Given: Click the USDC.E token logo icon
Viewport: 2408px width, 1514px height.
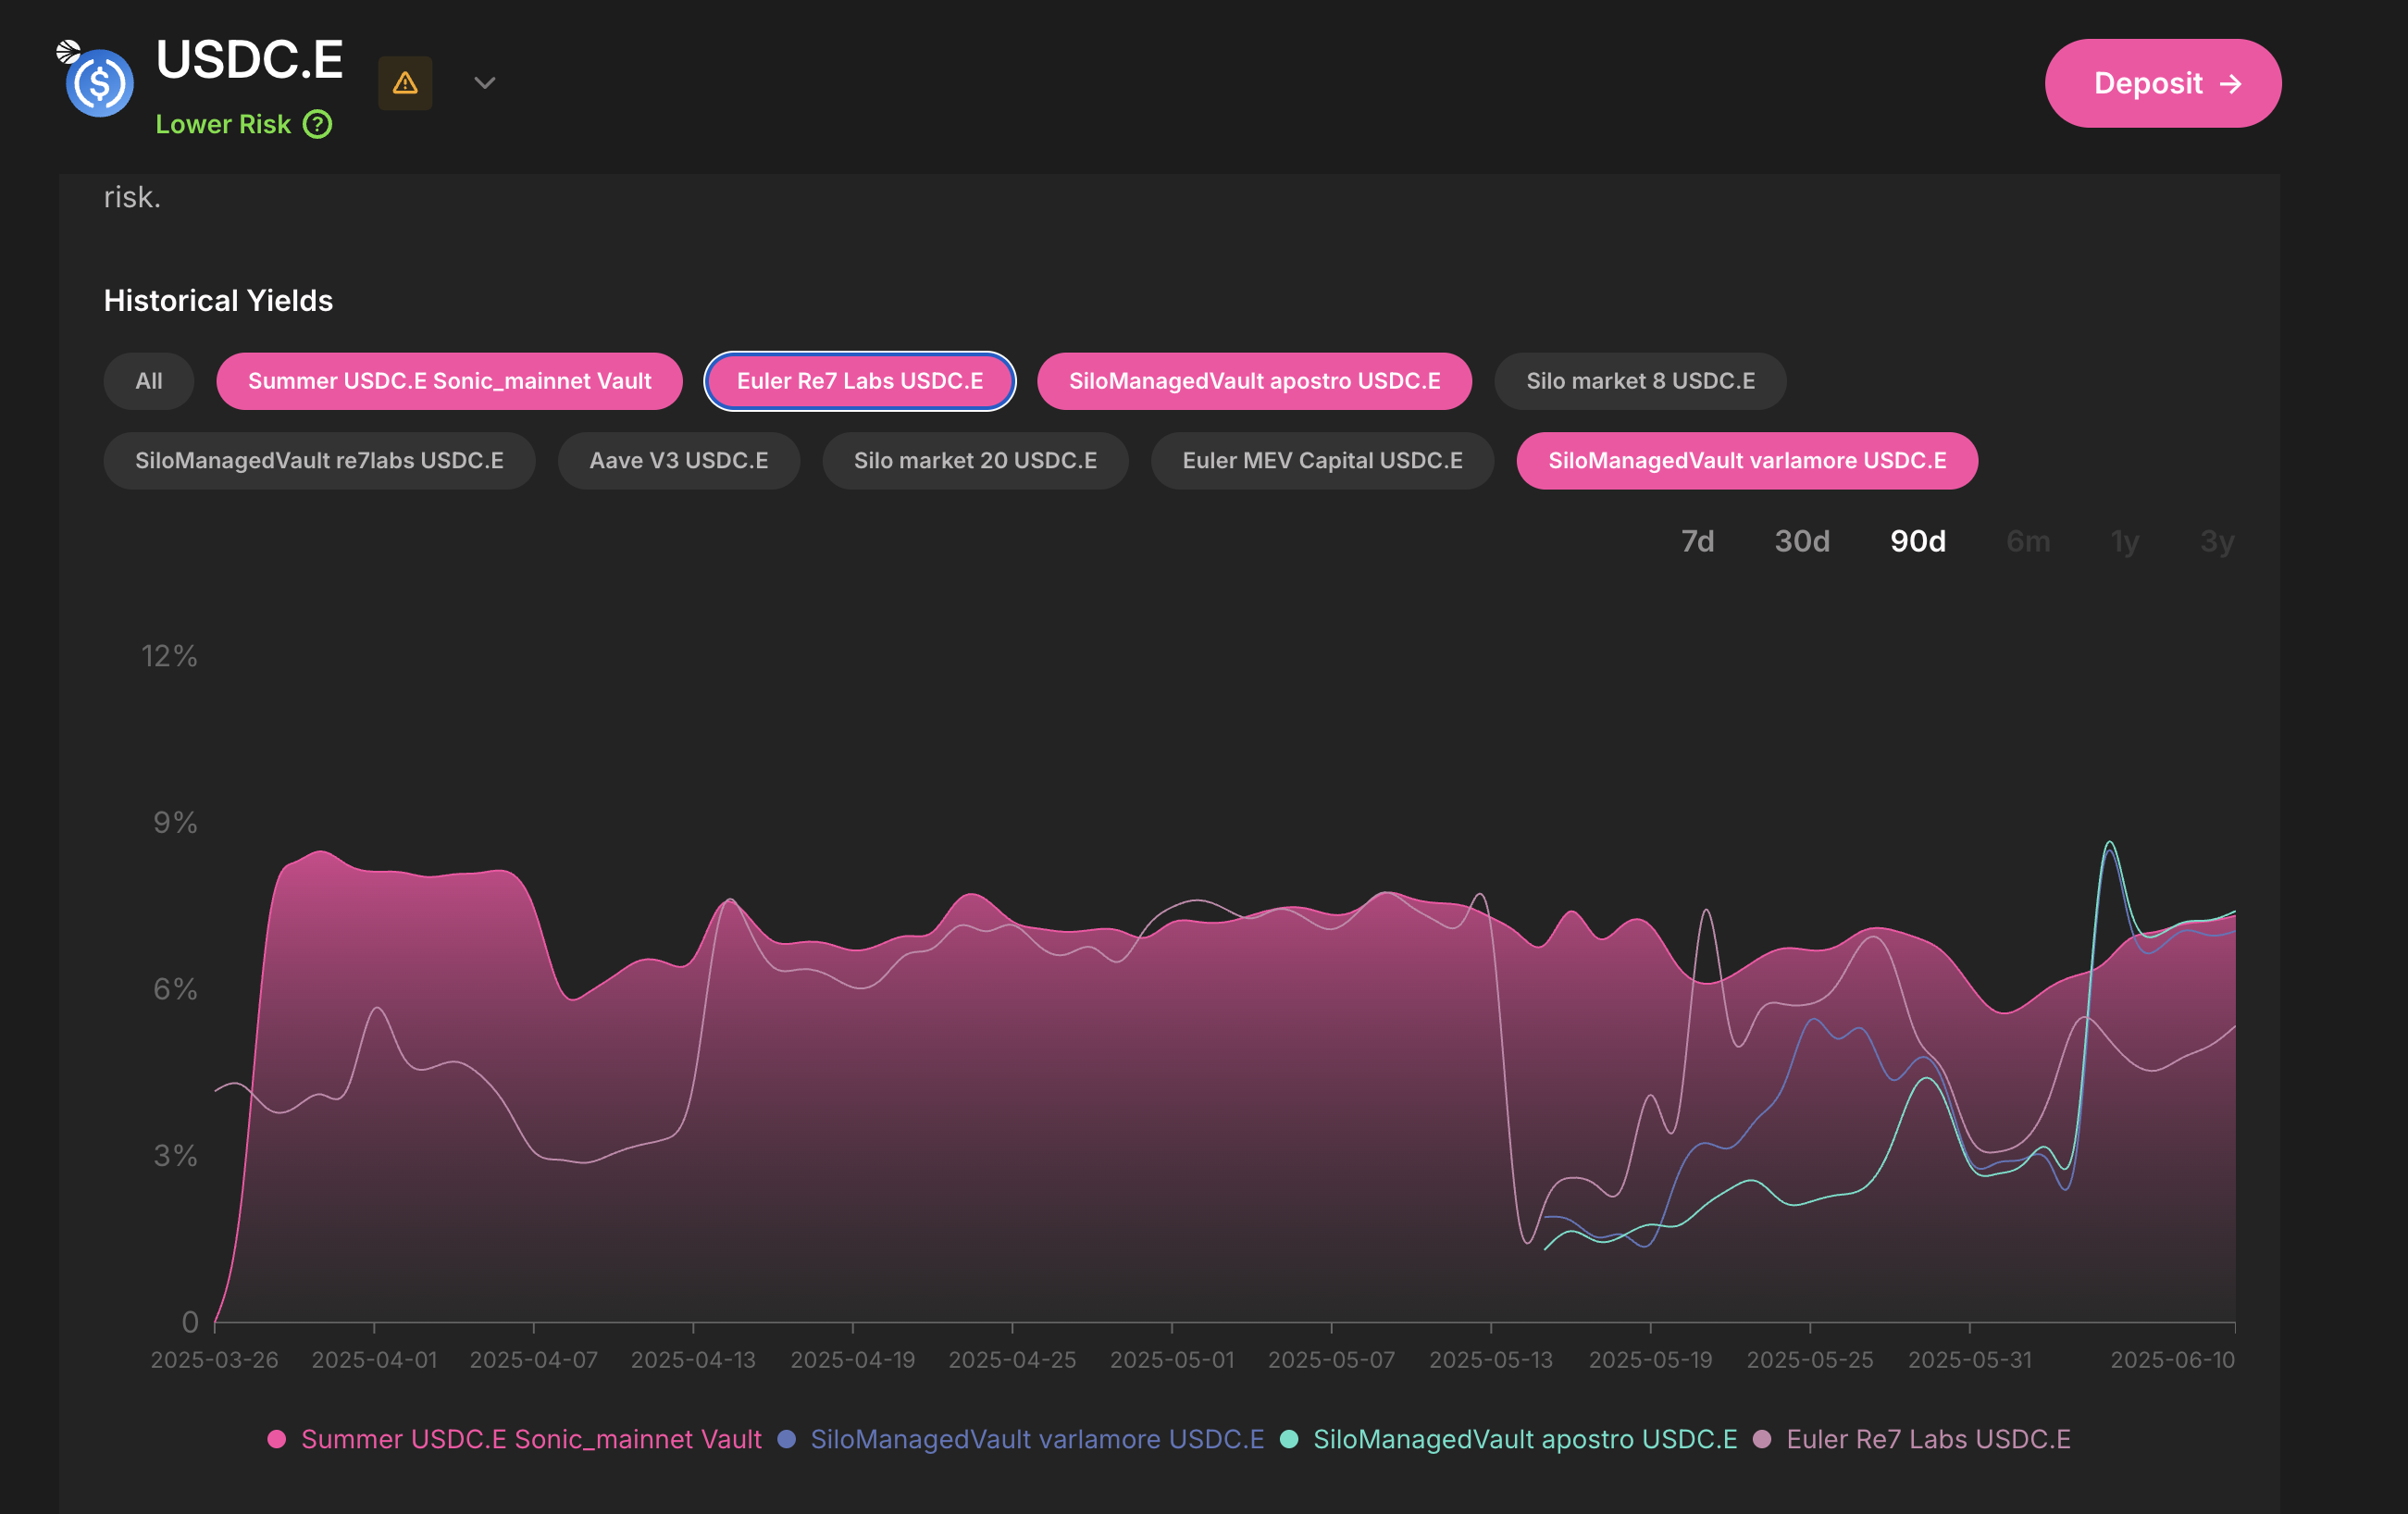Looking at the screenshot, I should point(99,82).
